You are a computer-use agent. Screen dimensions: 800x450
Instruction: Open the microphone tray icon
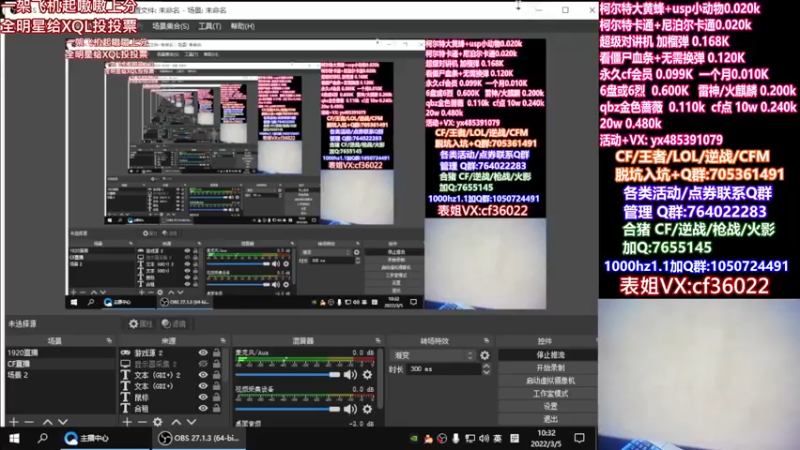coord(456,438)
